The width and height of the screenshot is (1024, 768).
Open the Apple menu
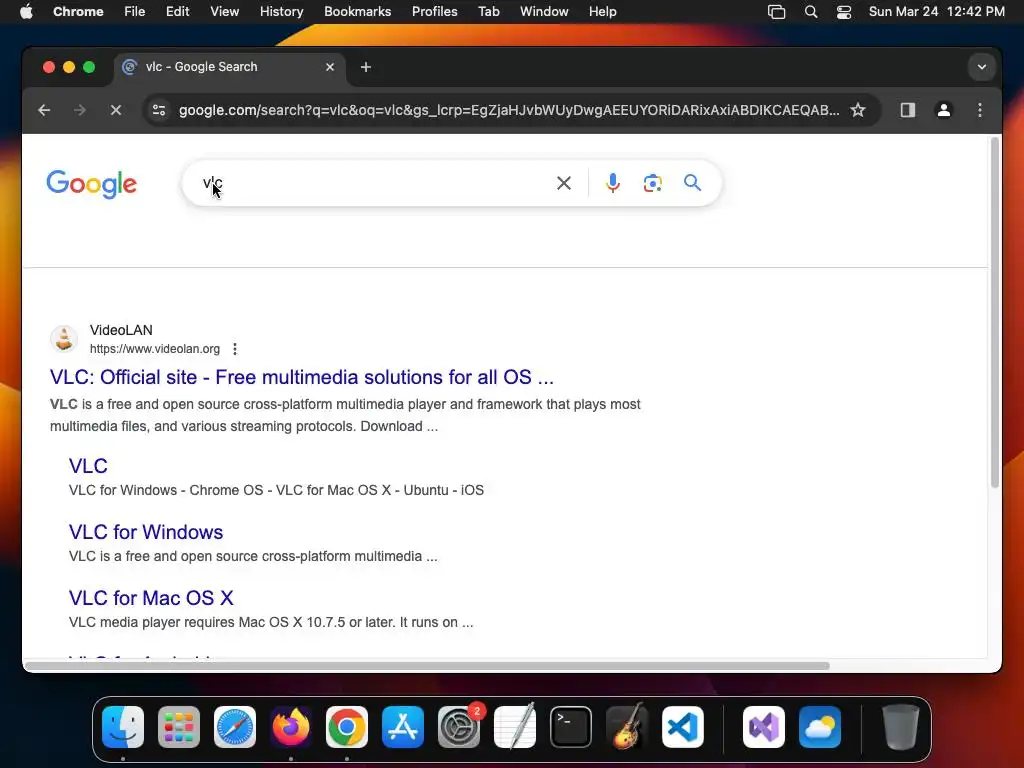26,12
